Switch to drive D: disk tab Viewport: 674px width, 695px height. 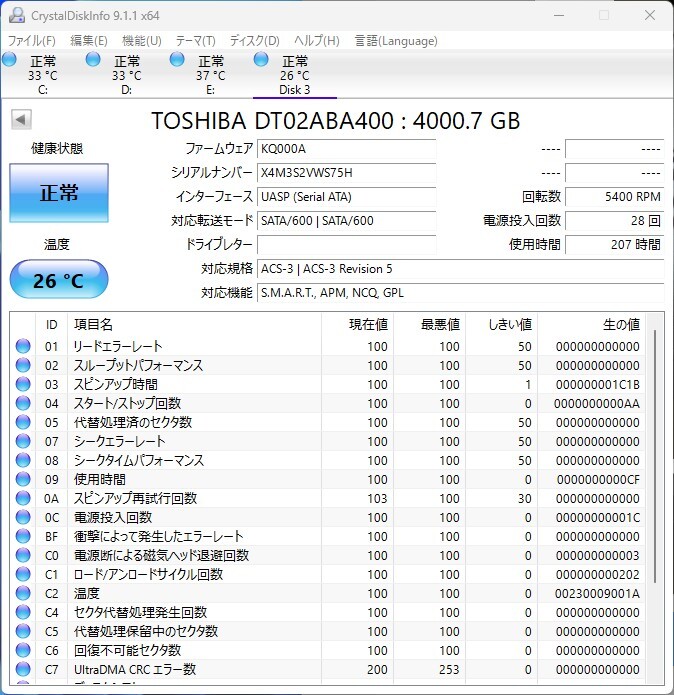pos(127,74)
